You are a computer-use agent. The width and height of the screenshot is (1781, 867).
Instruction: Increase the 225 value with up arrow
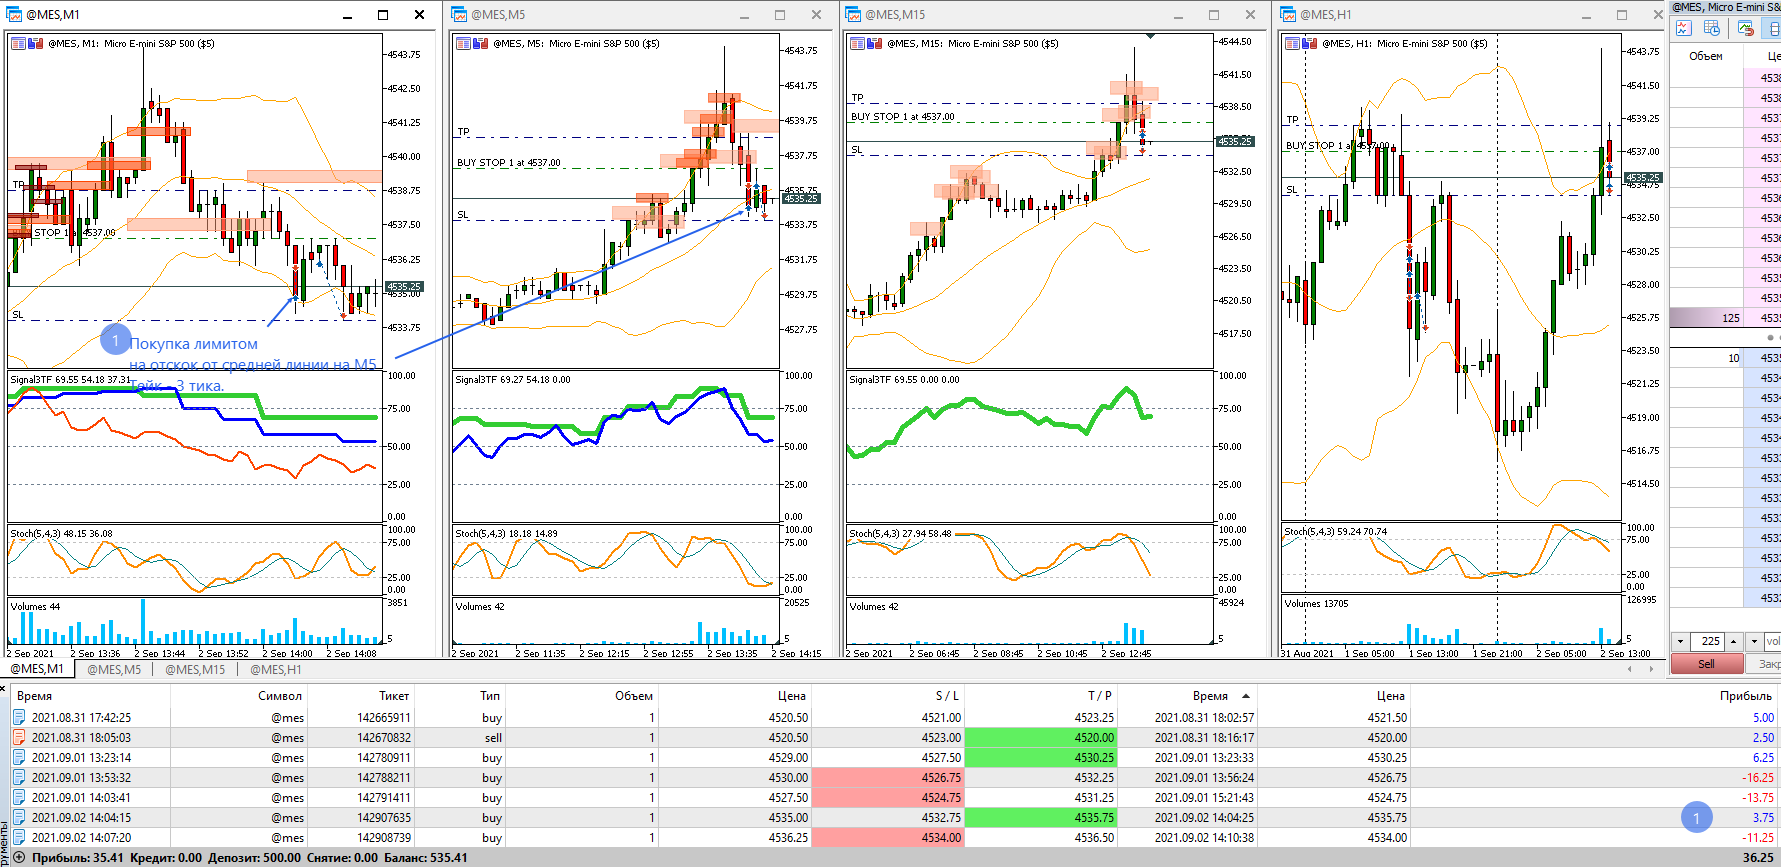coord(1735,641)
